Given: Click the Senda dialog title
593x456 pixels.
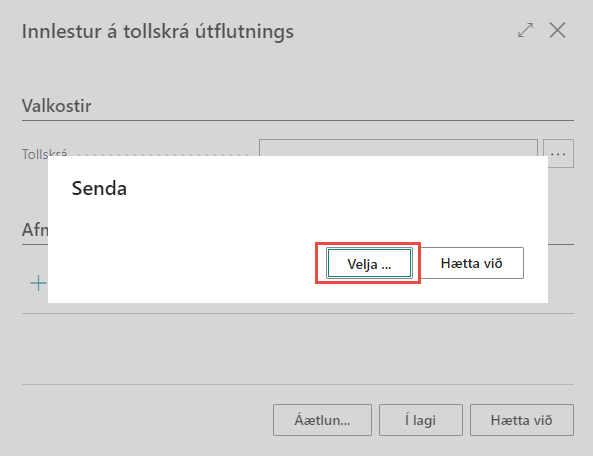Looking at the screenshot, I should (99, 188).
